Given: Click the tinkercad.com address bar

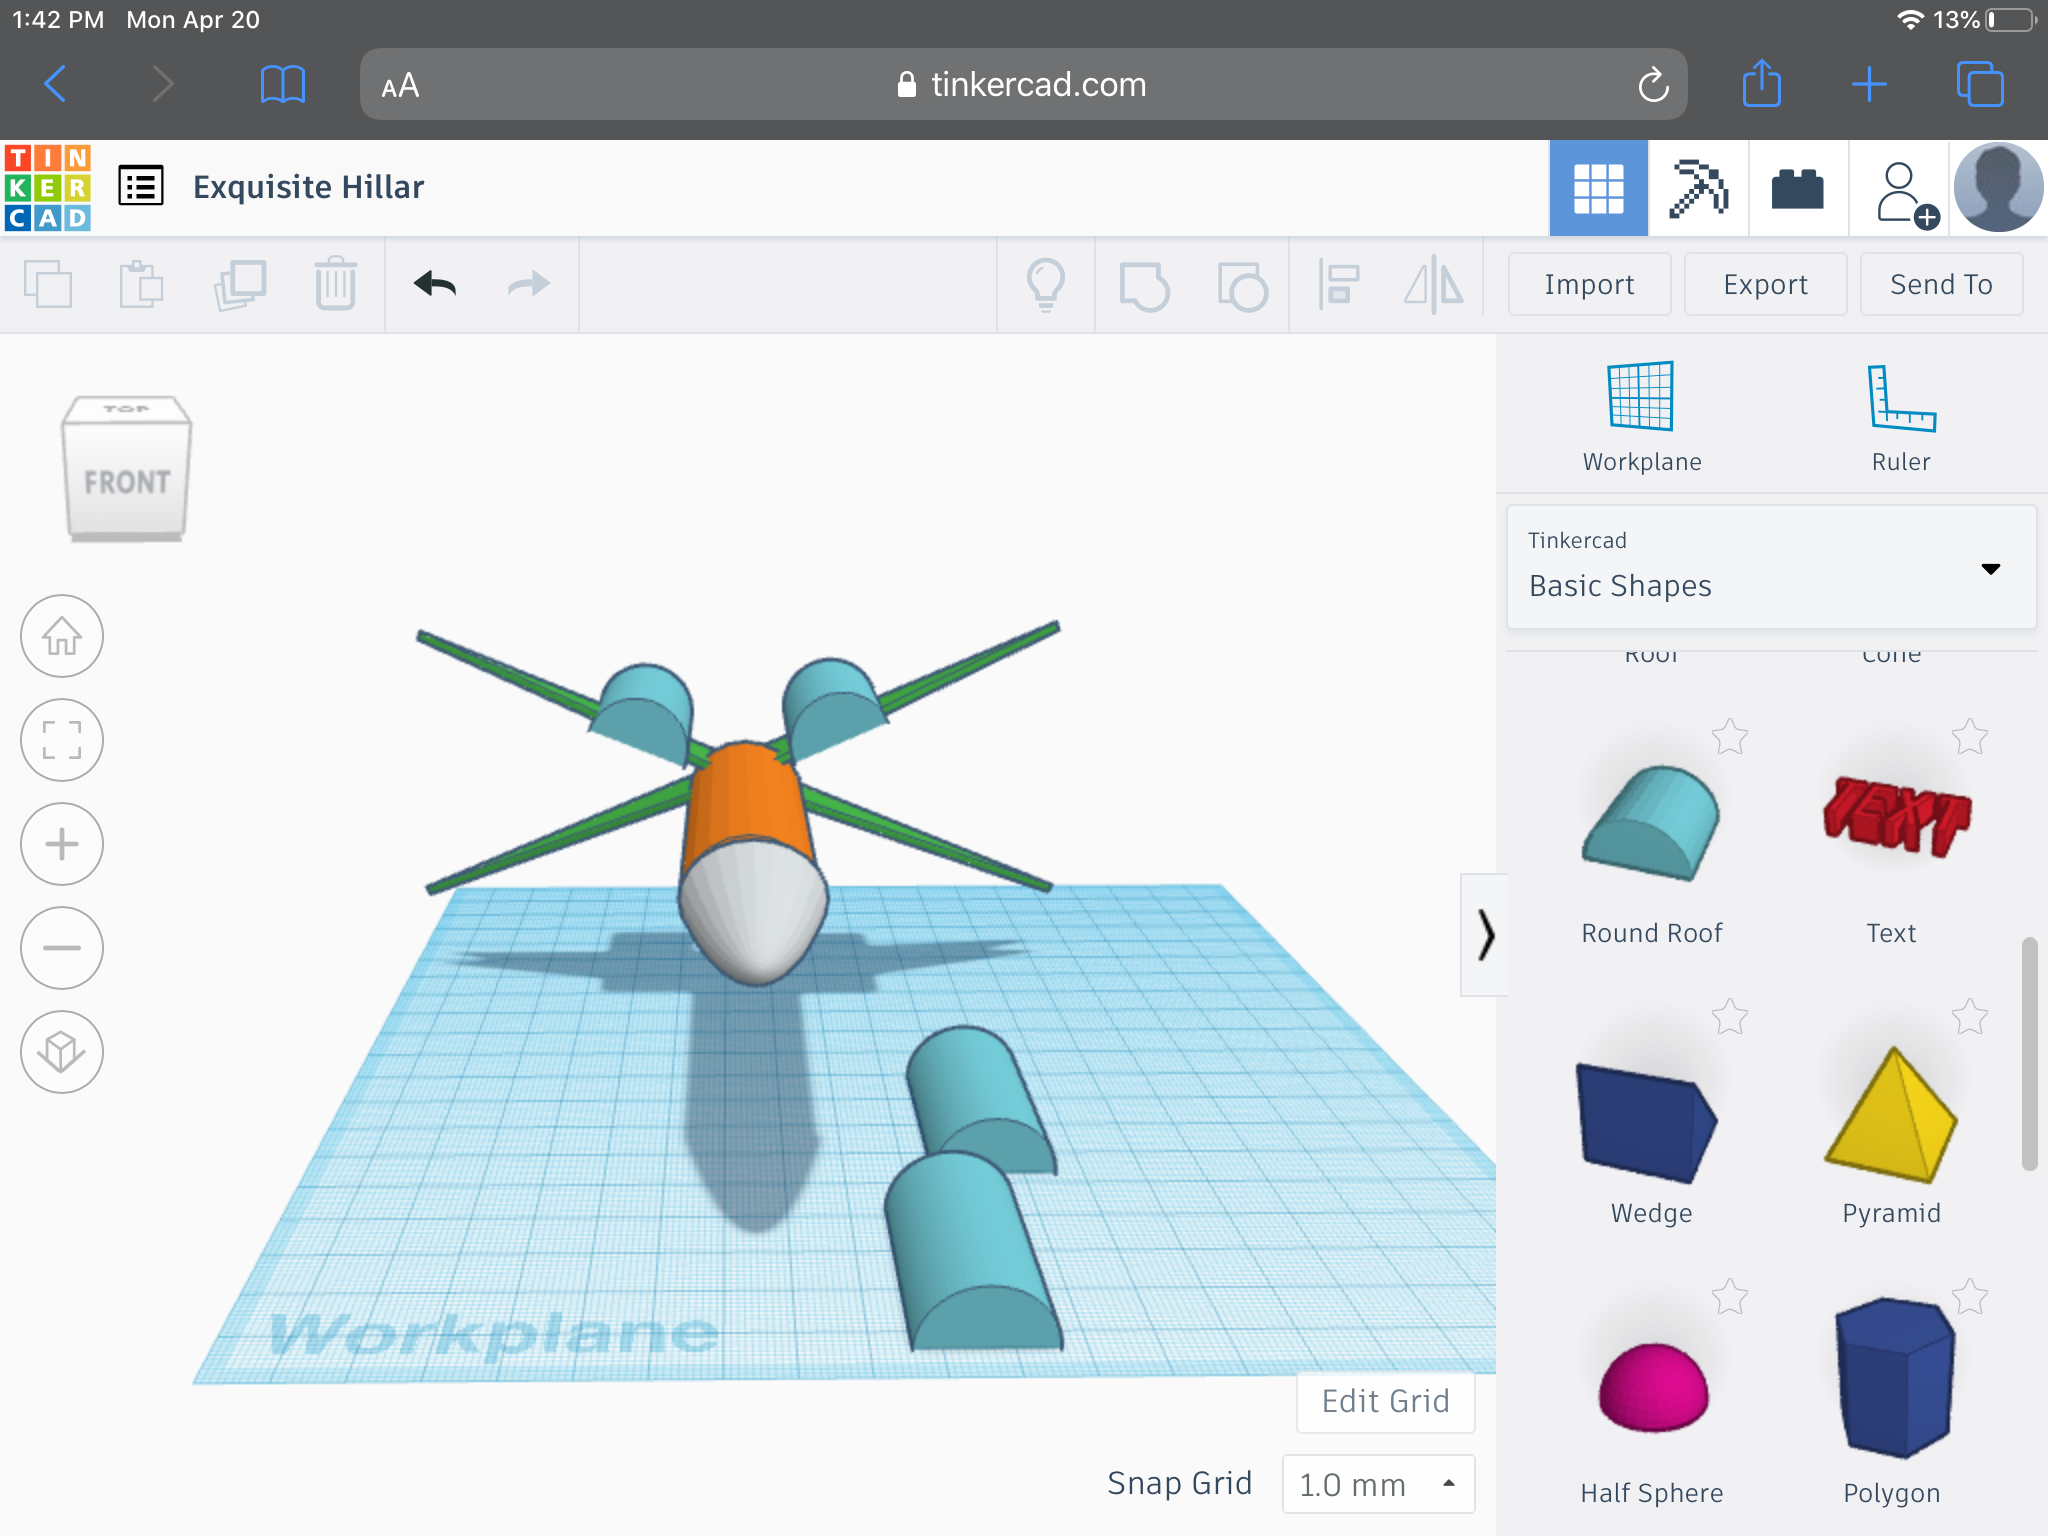Looking at the screenshot, I should (1022, 84).
